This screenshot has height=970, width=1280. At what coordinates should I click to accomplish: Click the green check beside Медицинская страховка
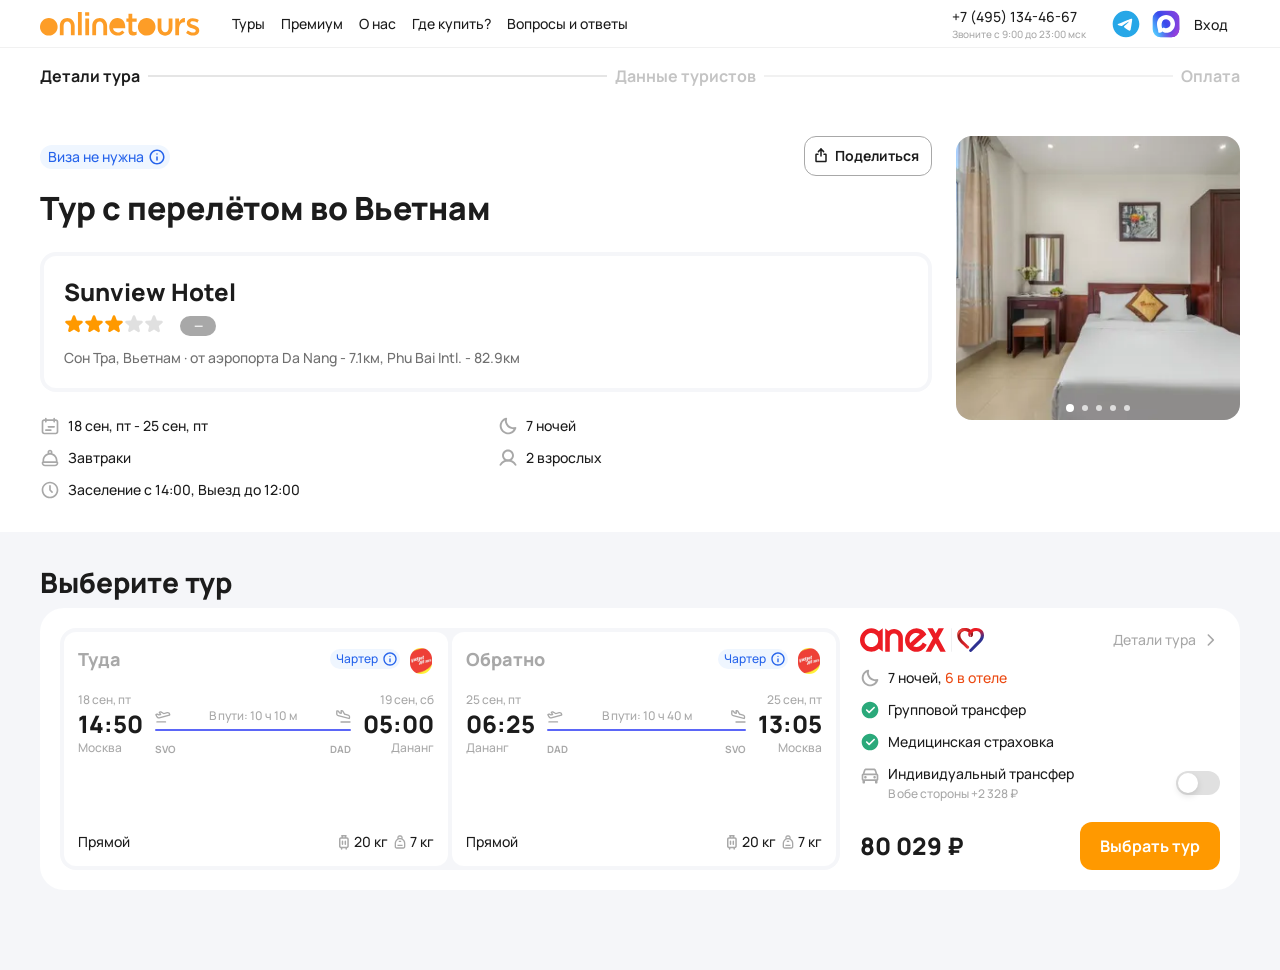(x=870, y=742)
